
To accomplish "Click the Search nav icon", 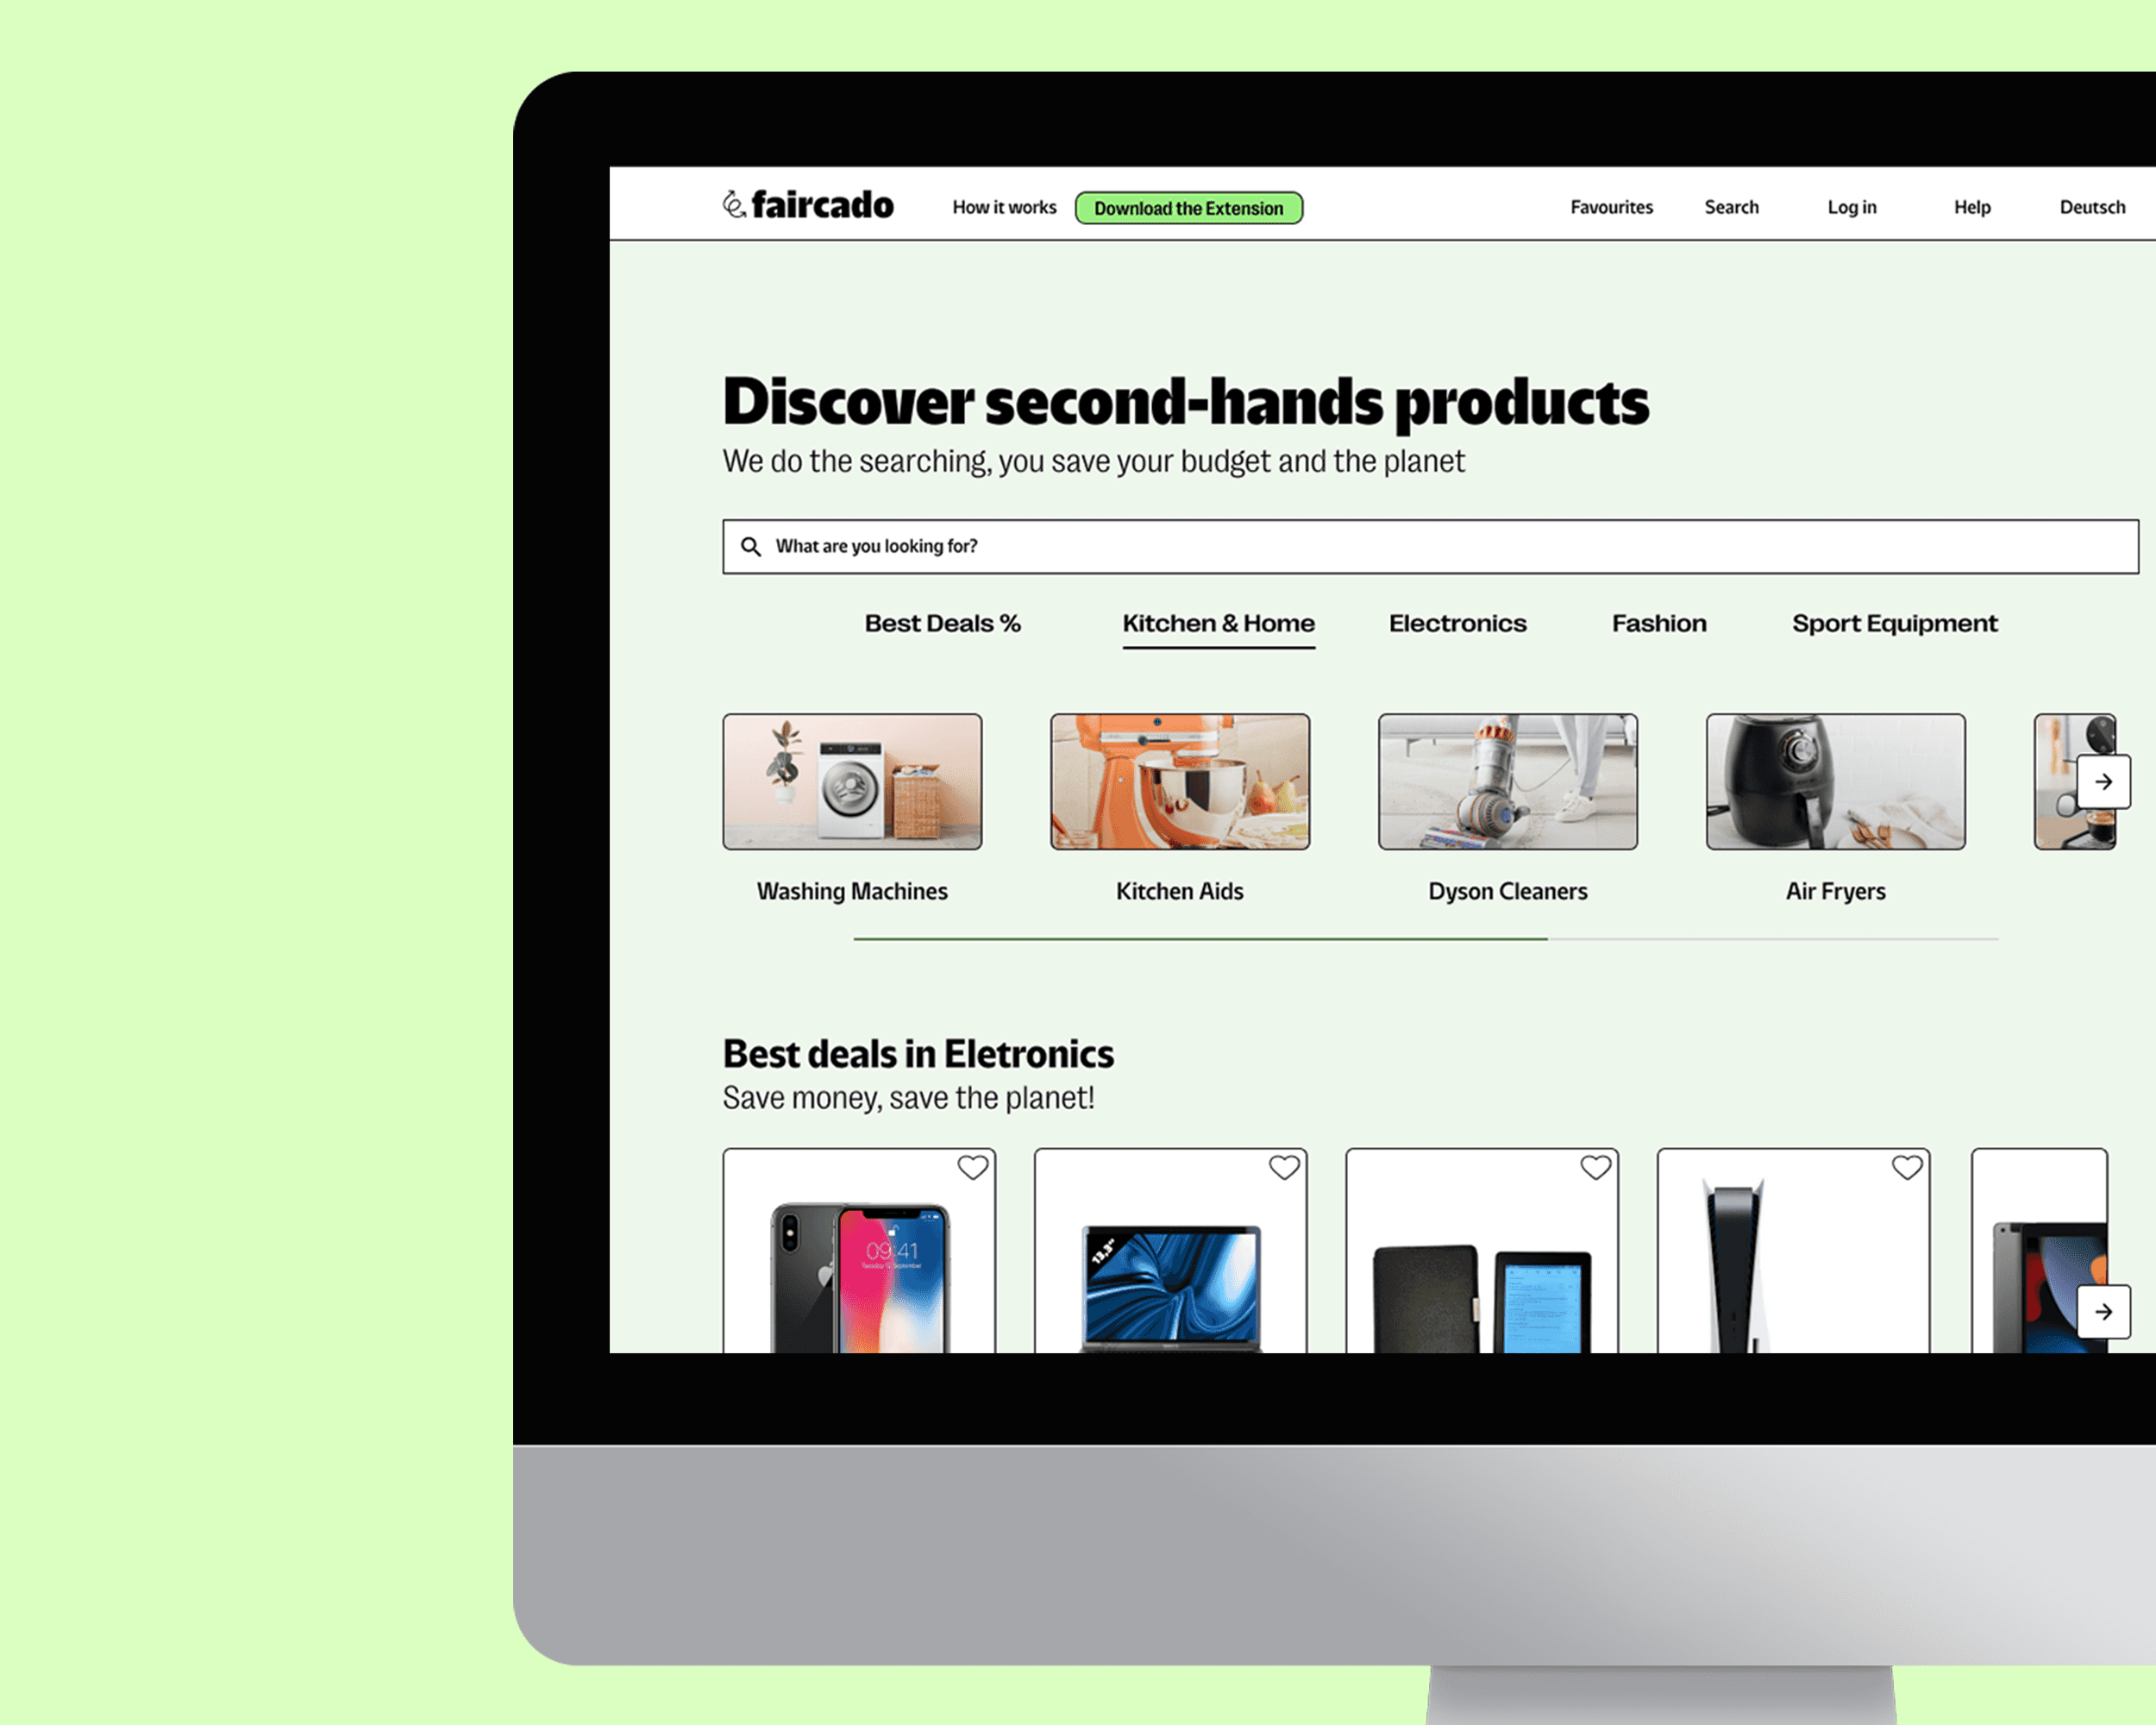I will (1732, 208).
